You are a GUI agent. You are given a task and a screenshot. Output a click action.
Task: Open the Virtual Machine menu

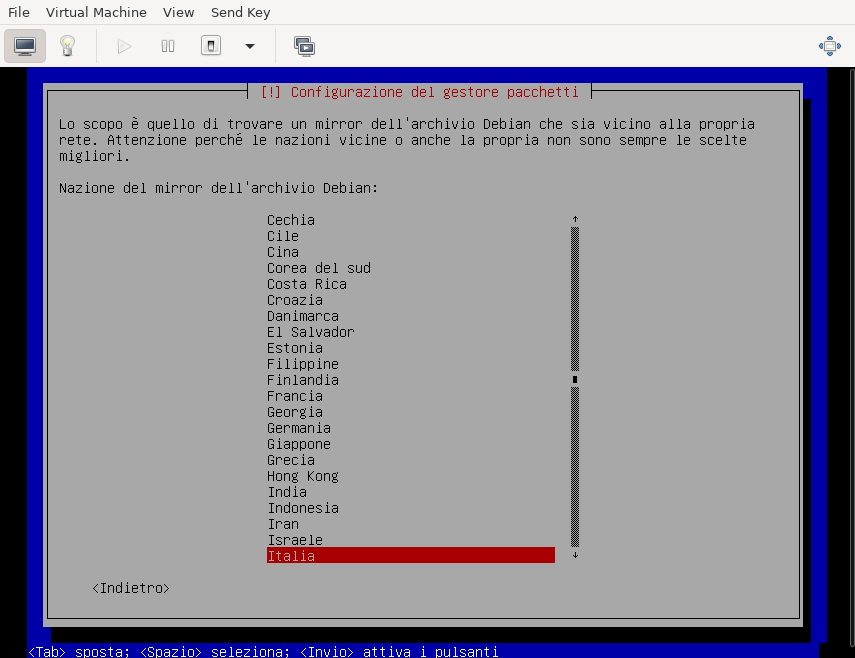tap(96, 12)
